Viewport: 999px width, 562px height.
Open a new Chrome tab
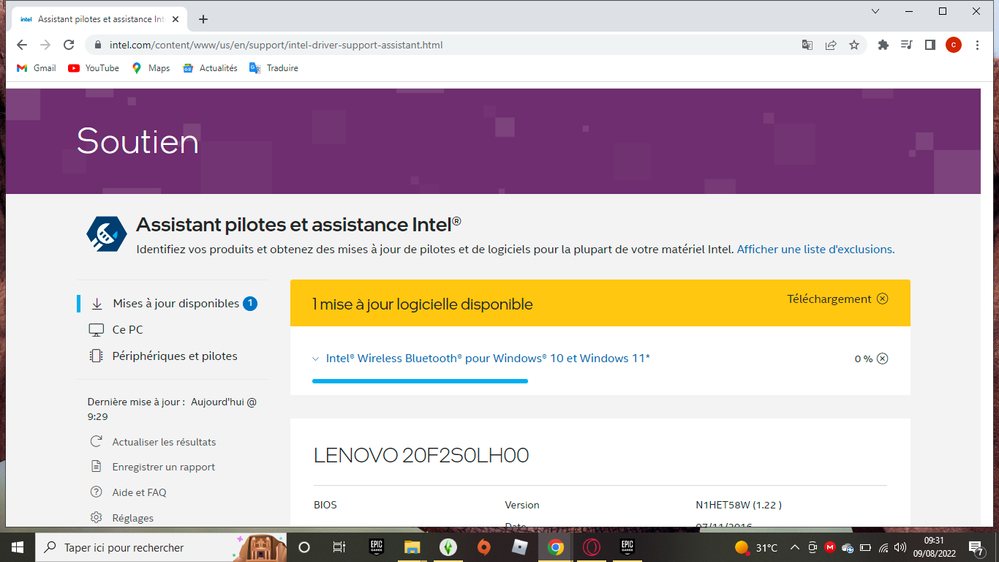coord(203,19)
